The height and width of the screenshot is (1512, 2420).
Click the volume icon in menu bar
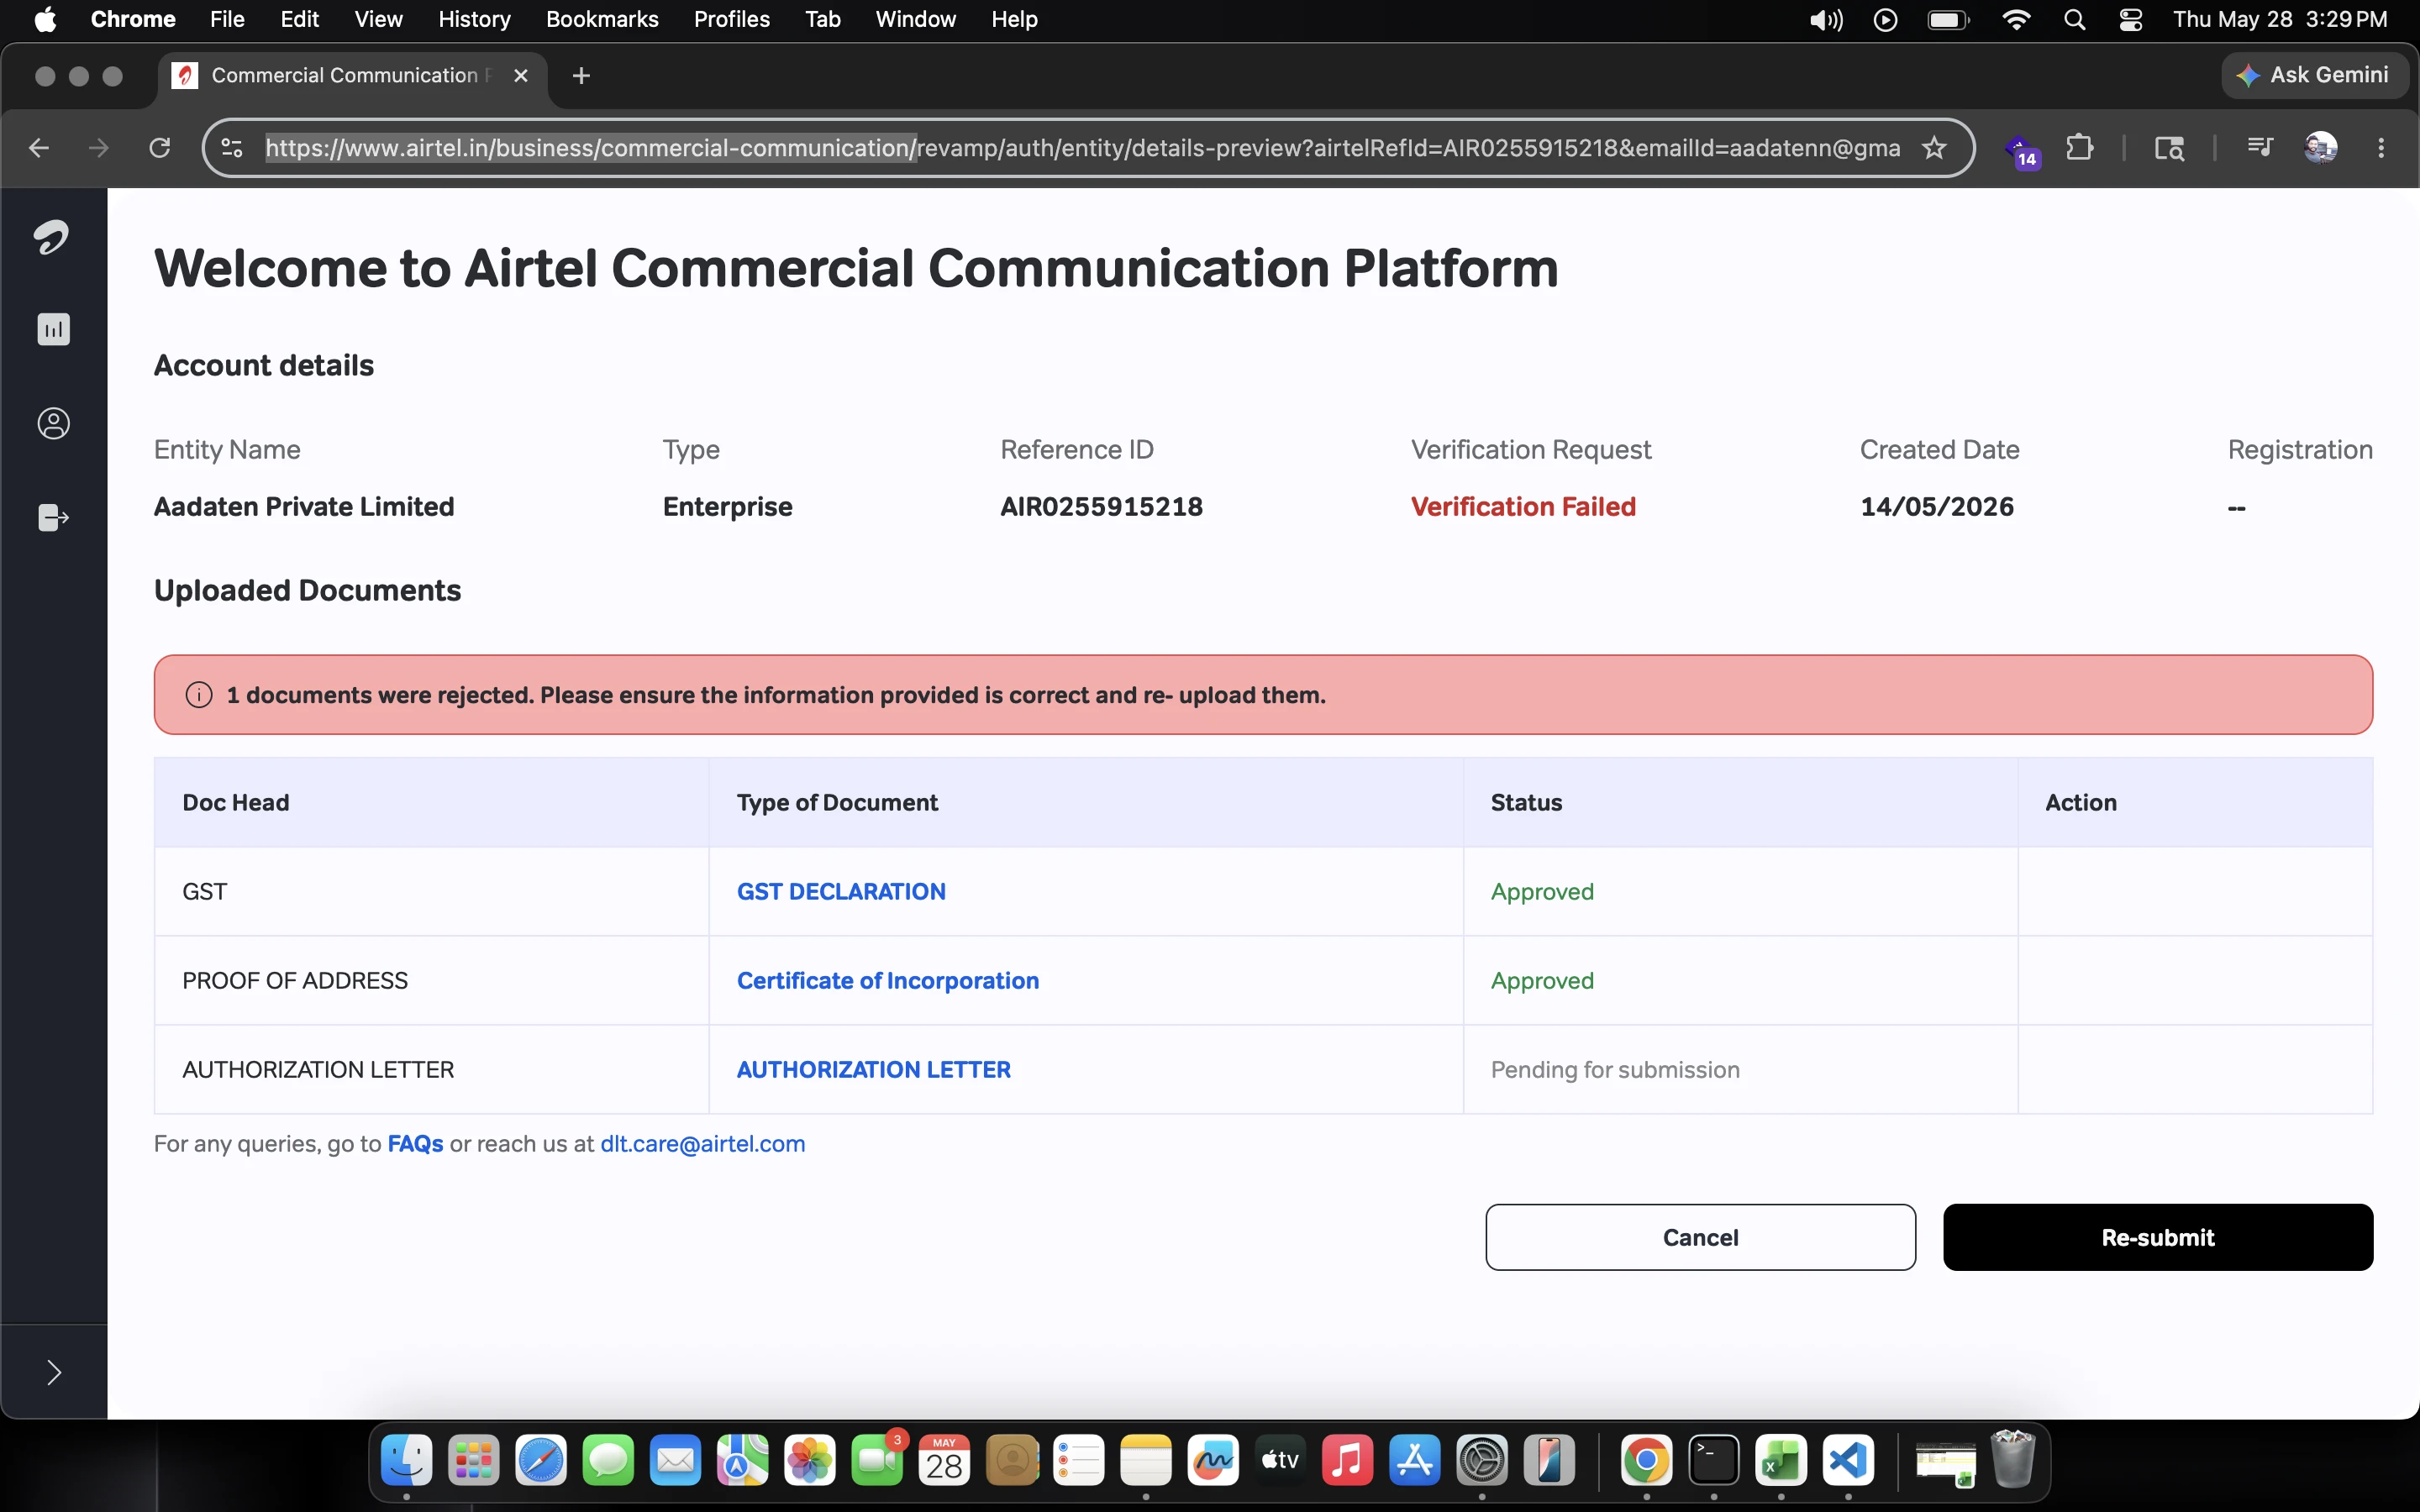tap(1826, 20)
